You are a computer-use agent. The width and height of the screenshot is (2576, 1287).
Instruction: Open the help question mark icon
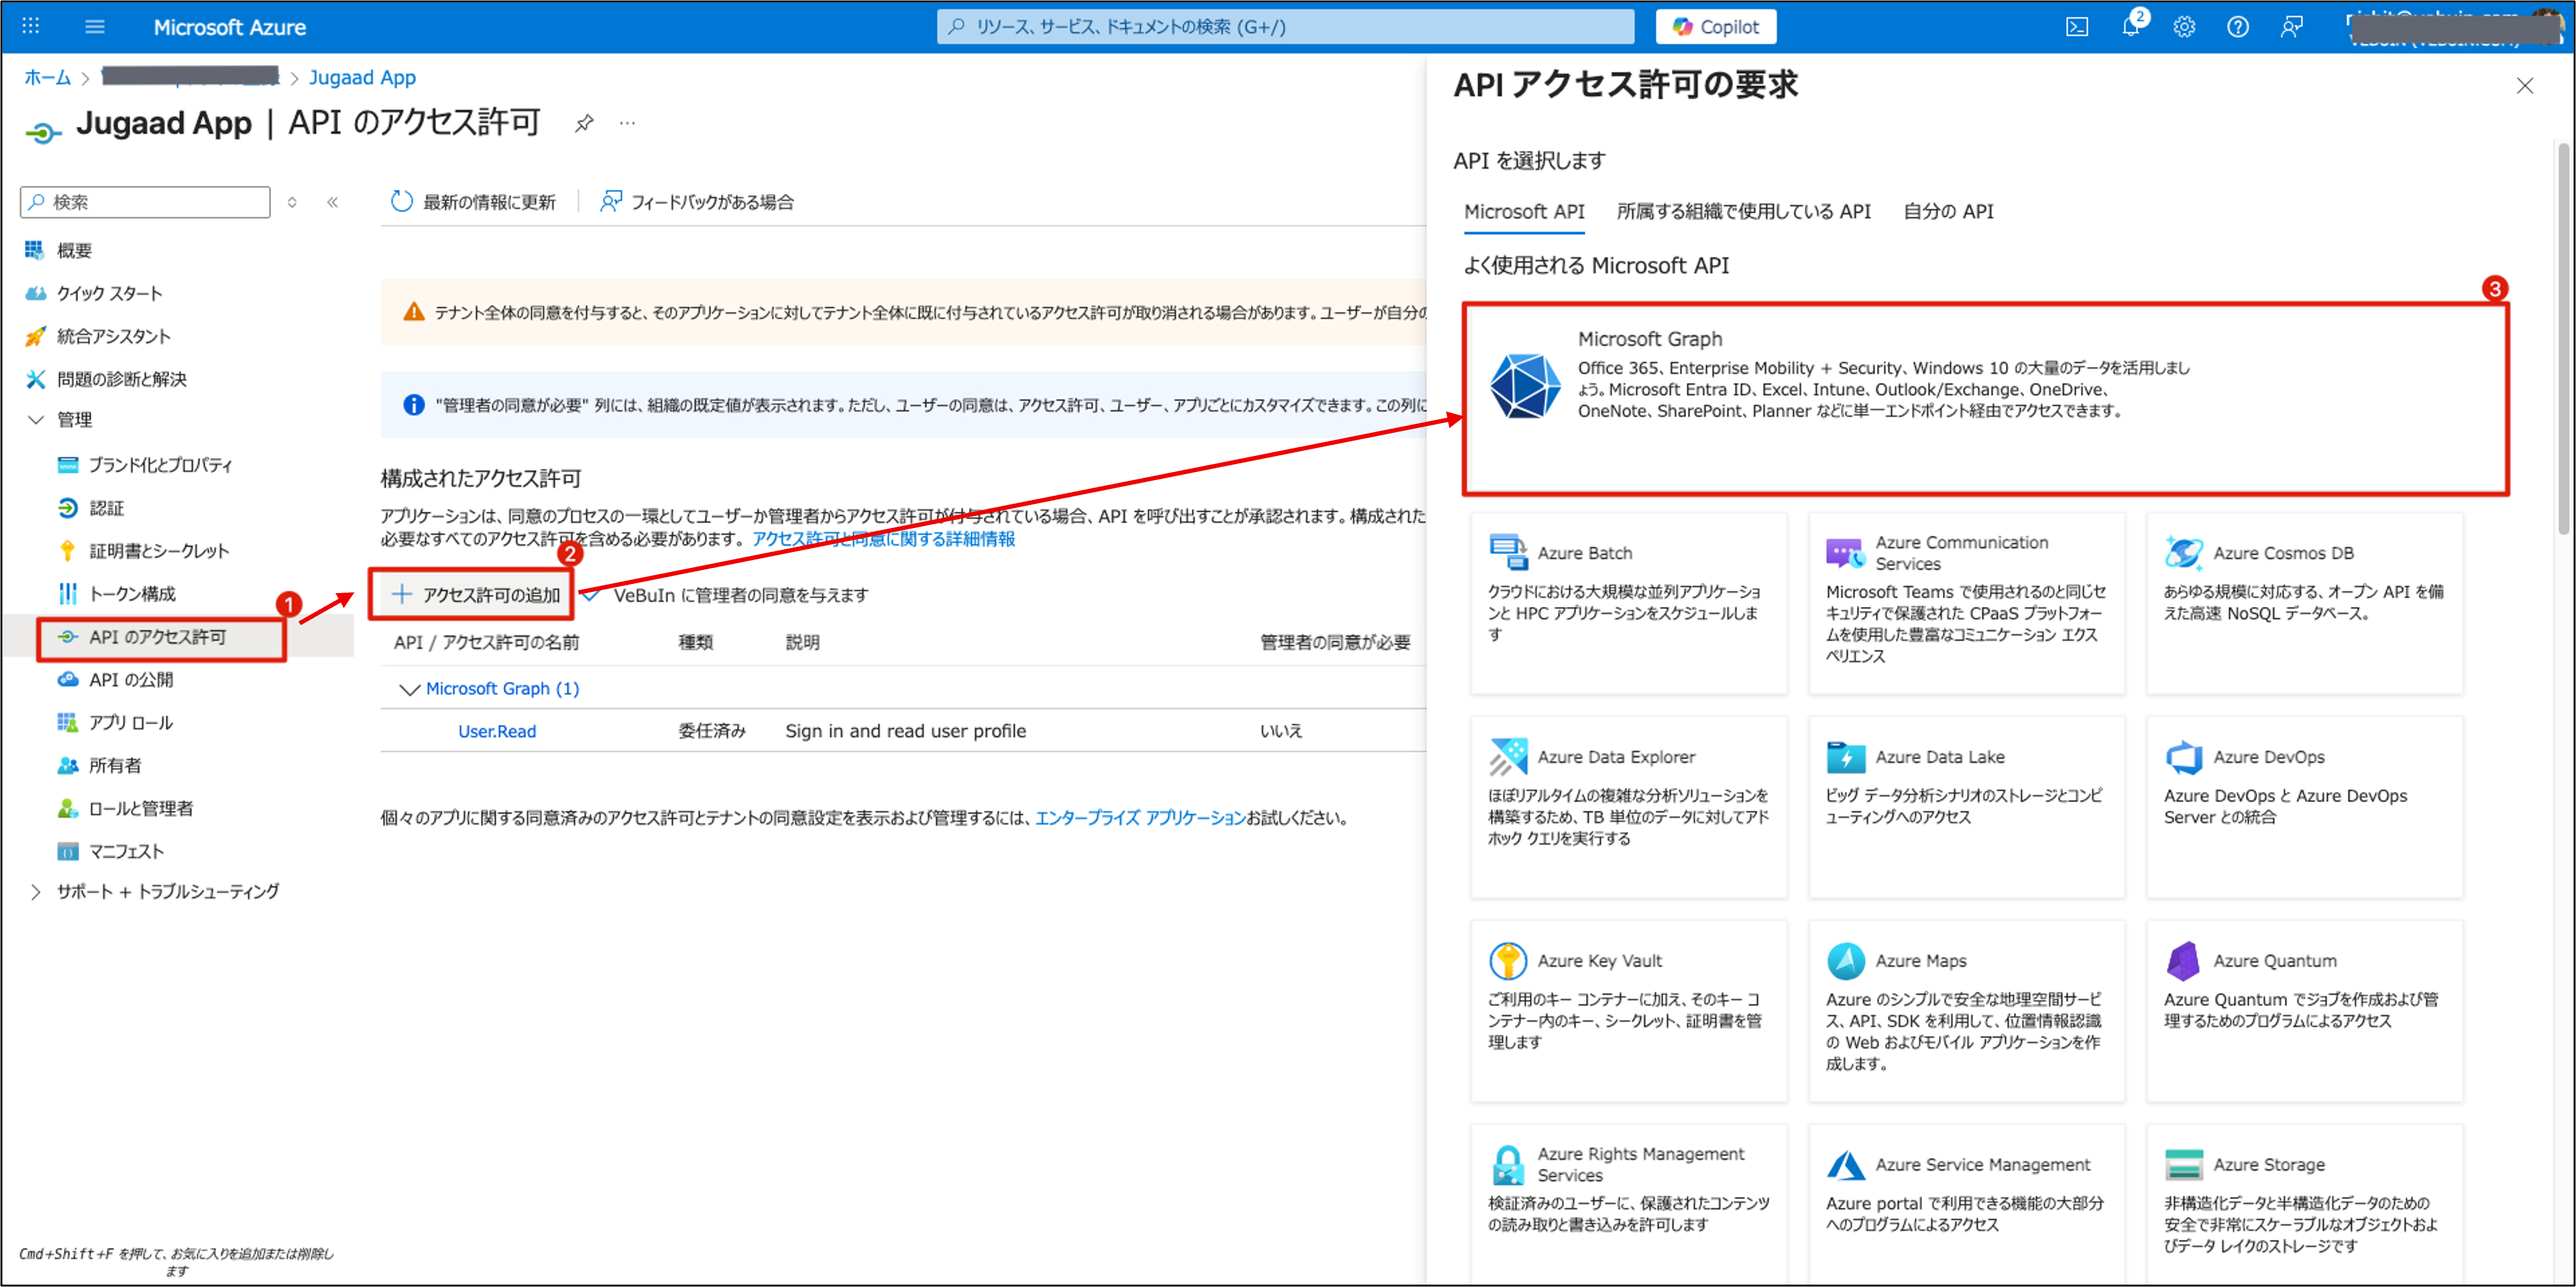click(2238, 27)
